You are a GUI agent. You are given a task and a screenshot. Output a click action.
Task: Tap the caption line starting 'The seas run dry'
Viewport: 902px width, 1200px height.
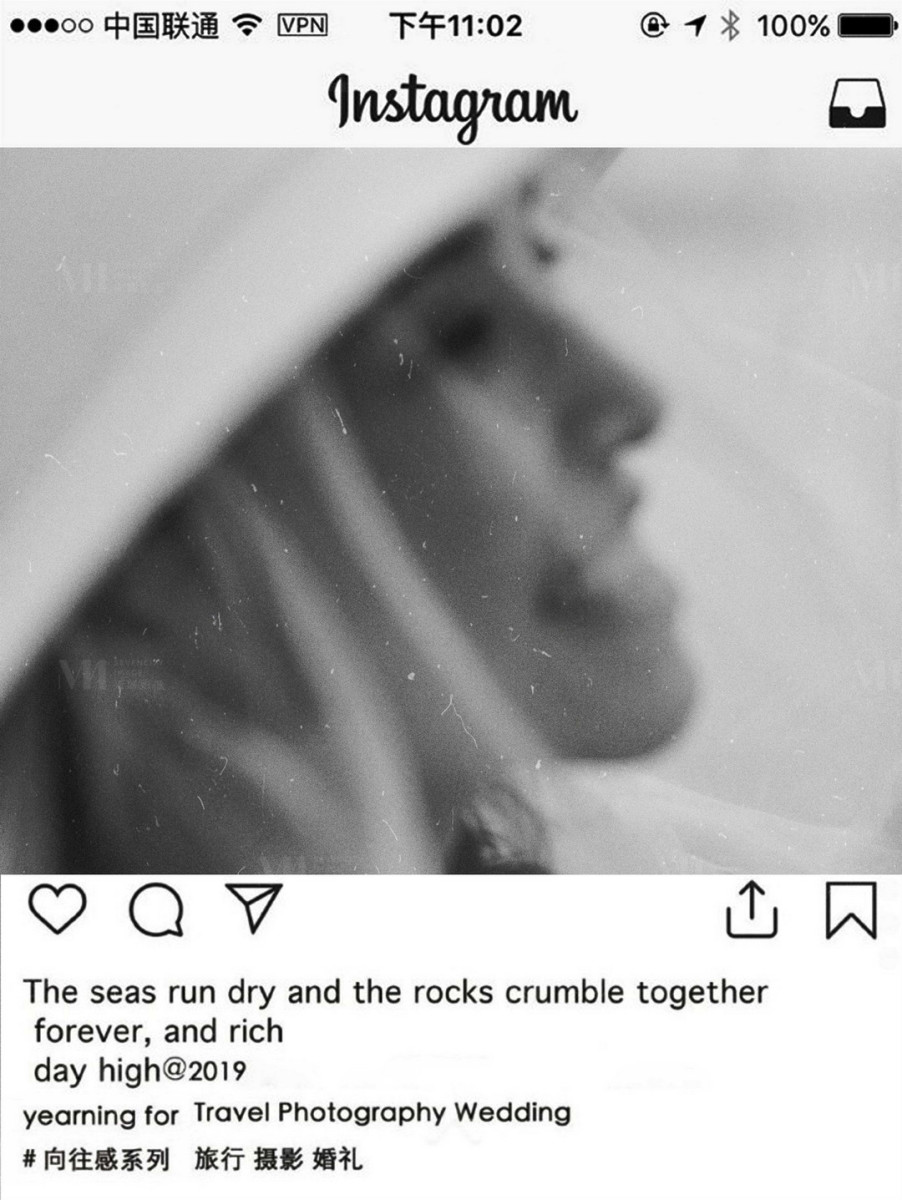(x=395, y=993)
